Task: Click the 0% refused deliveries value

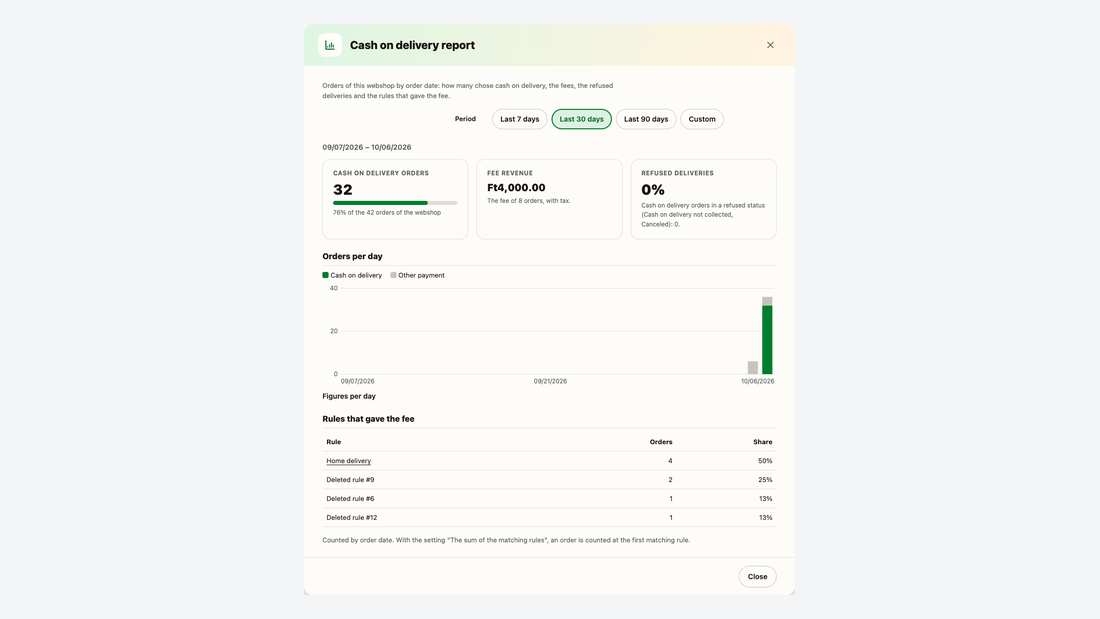Action: [653, 190]
